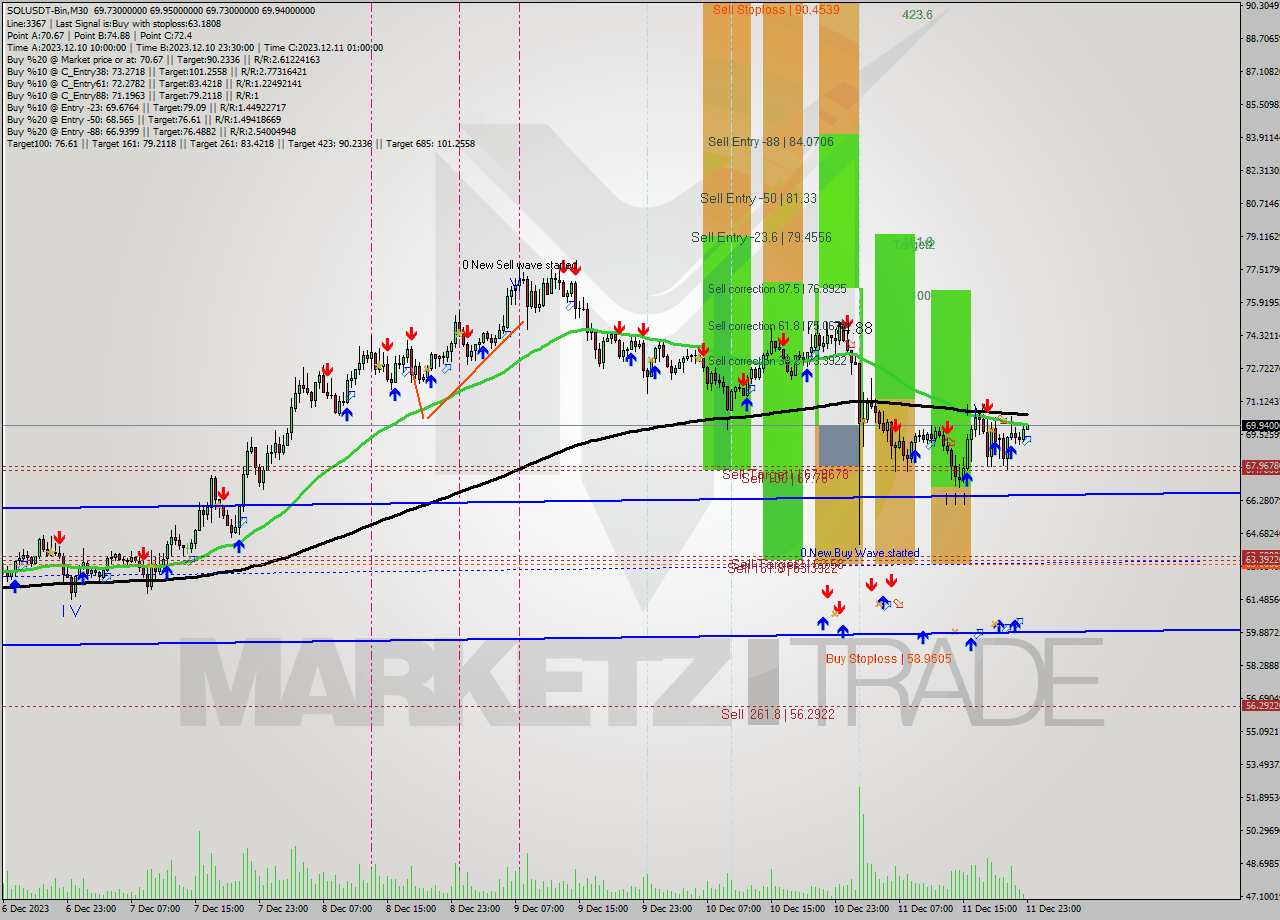Click the '8 Dec 07:00' time label
Viewport: 1280px width, 920px height.
pyautogui.click(x=347, y=909)
